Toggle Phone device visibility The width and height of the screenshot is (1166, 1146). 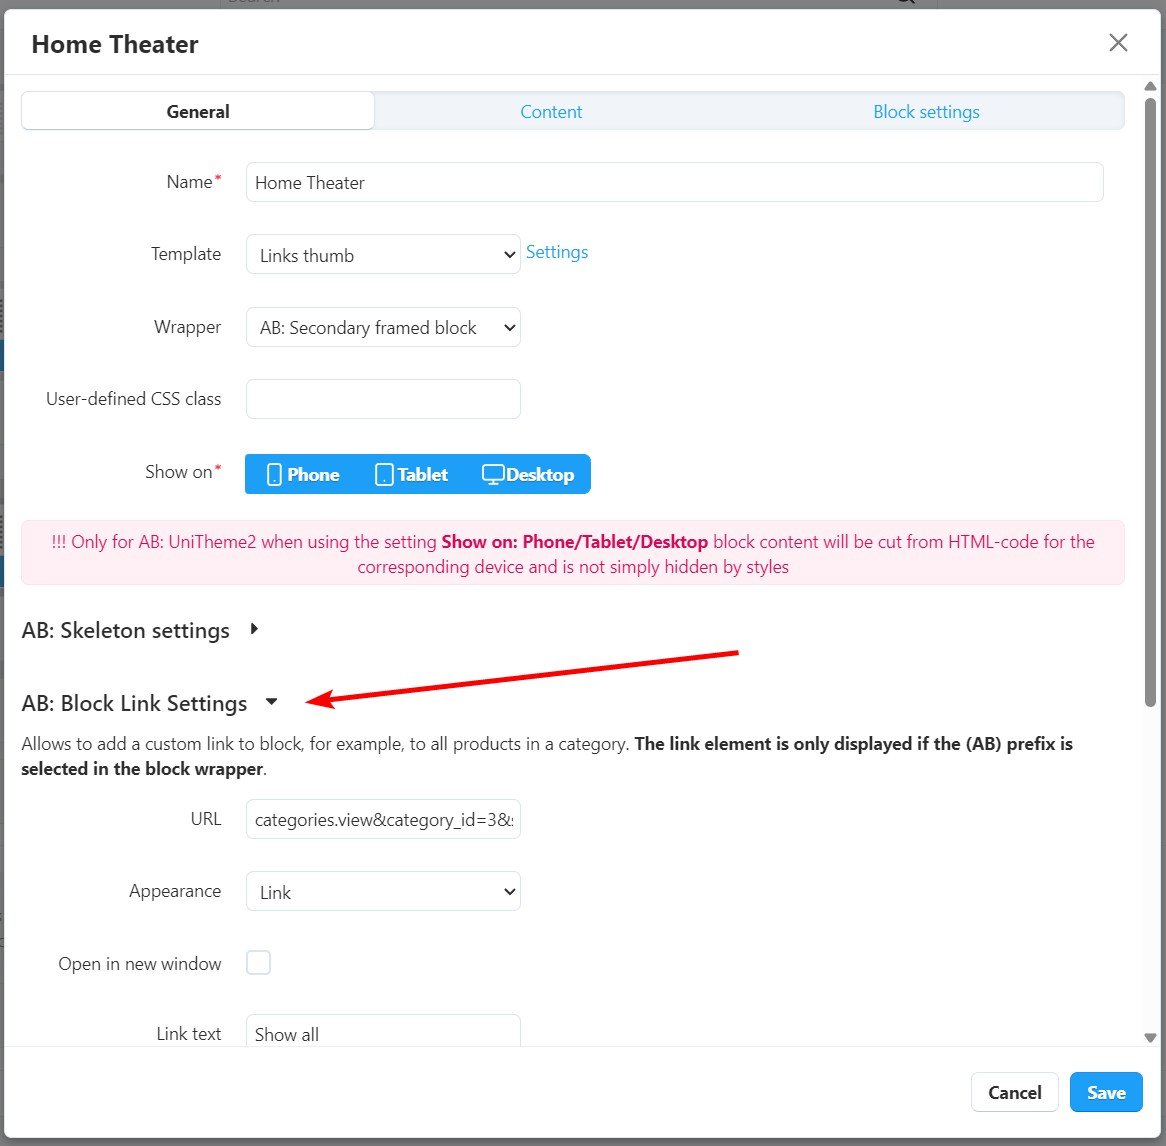[x=303, y=474]
